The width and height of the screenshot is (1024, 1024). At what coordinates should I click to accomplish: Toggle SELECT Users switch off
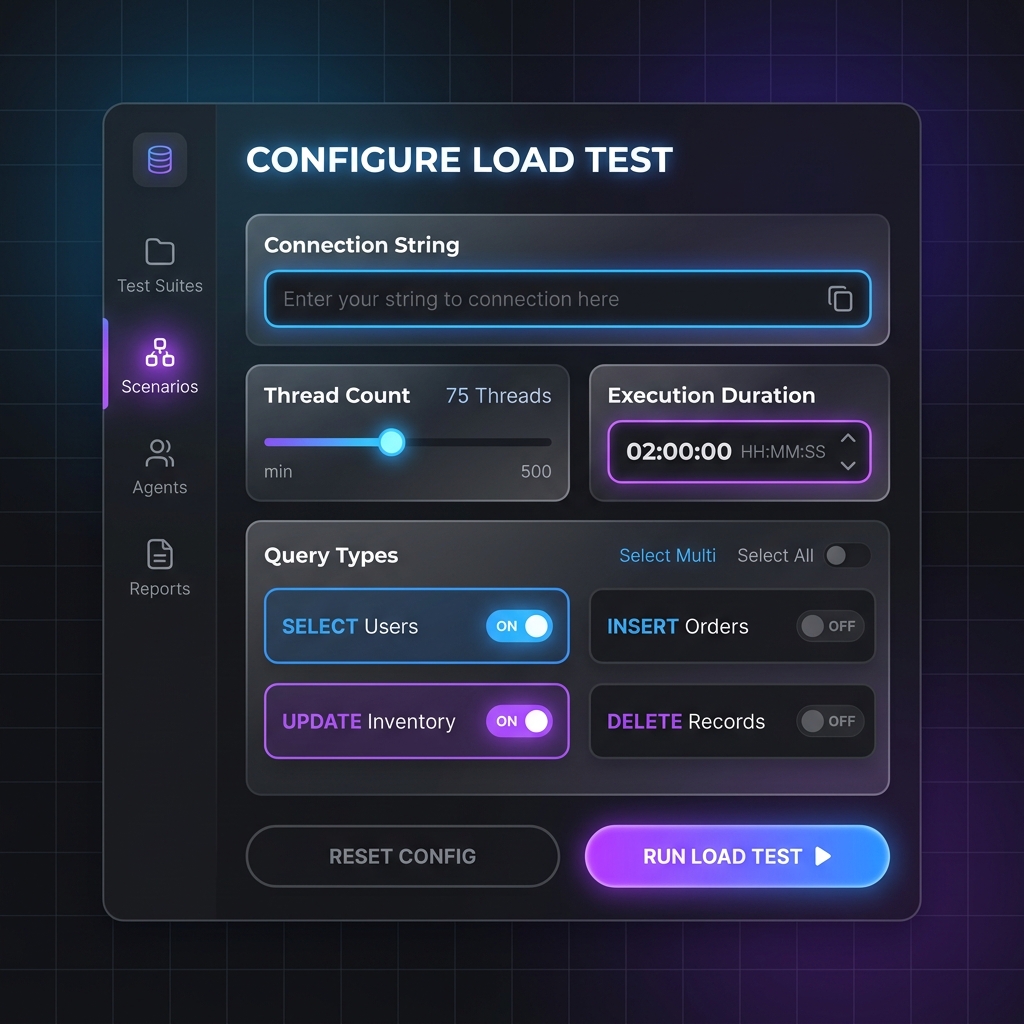click(519, 626)
